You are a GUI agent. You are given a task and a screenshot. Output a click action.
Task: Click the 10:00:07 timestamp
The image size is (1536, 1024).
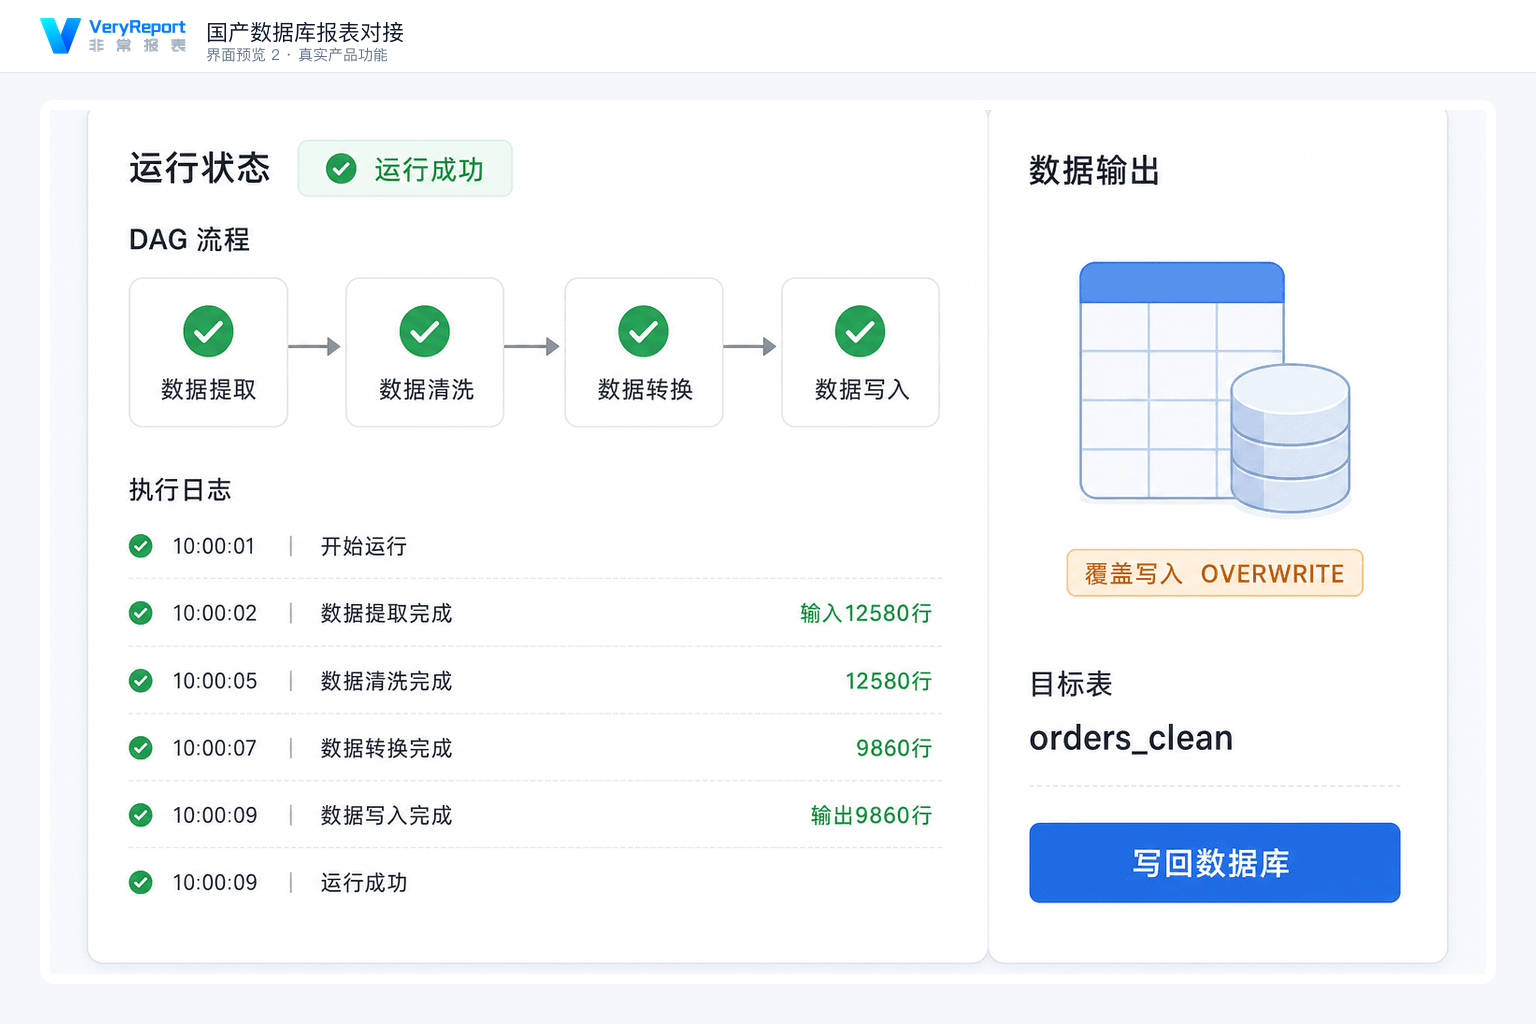215,748
